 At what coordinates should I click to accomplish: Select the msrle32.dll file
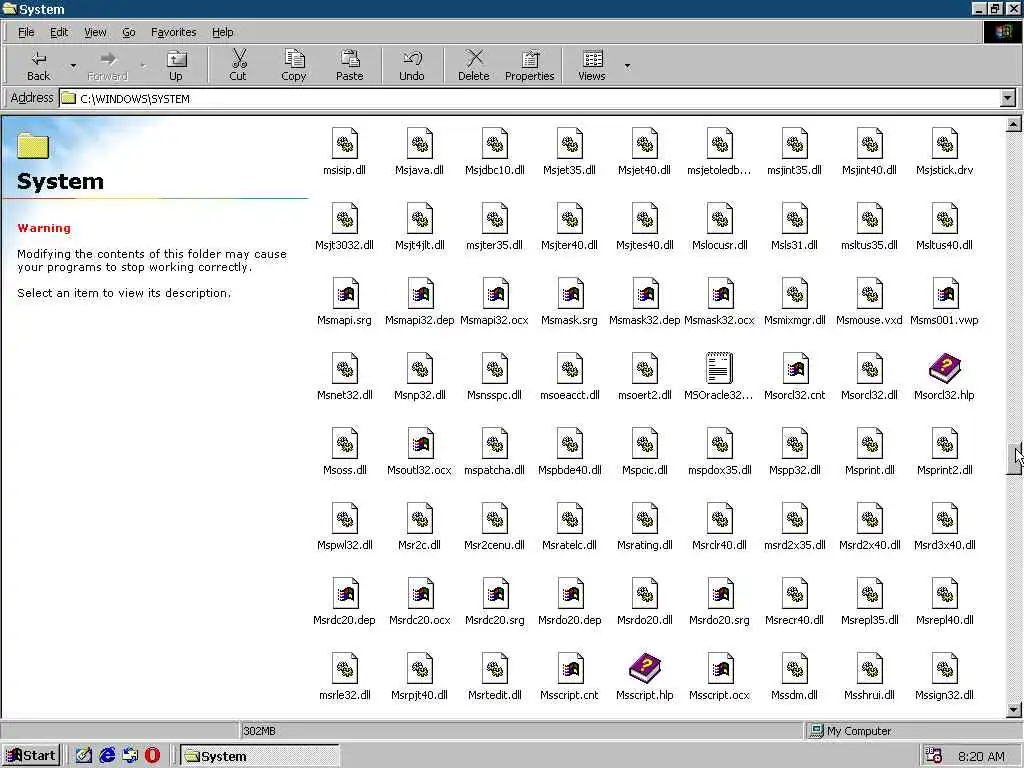coord(344,678)
